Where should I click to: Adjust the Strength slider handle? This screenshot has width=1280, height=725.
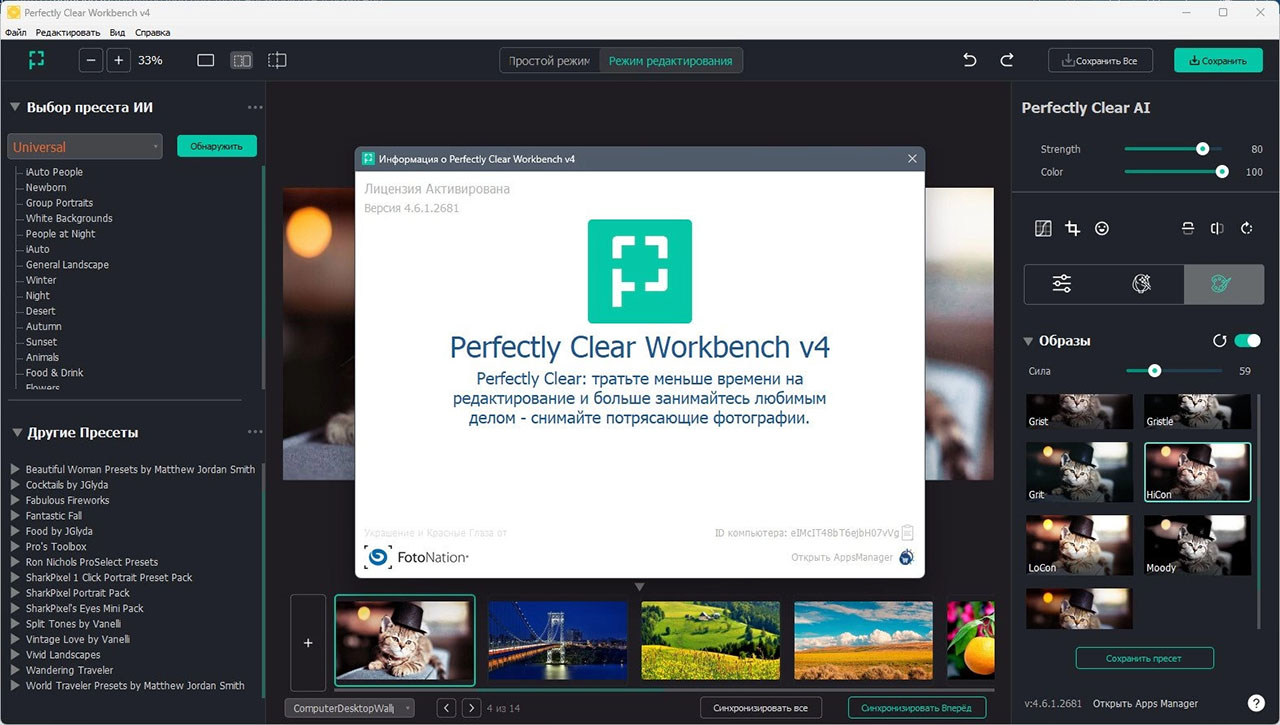(x=1202, y=149)
